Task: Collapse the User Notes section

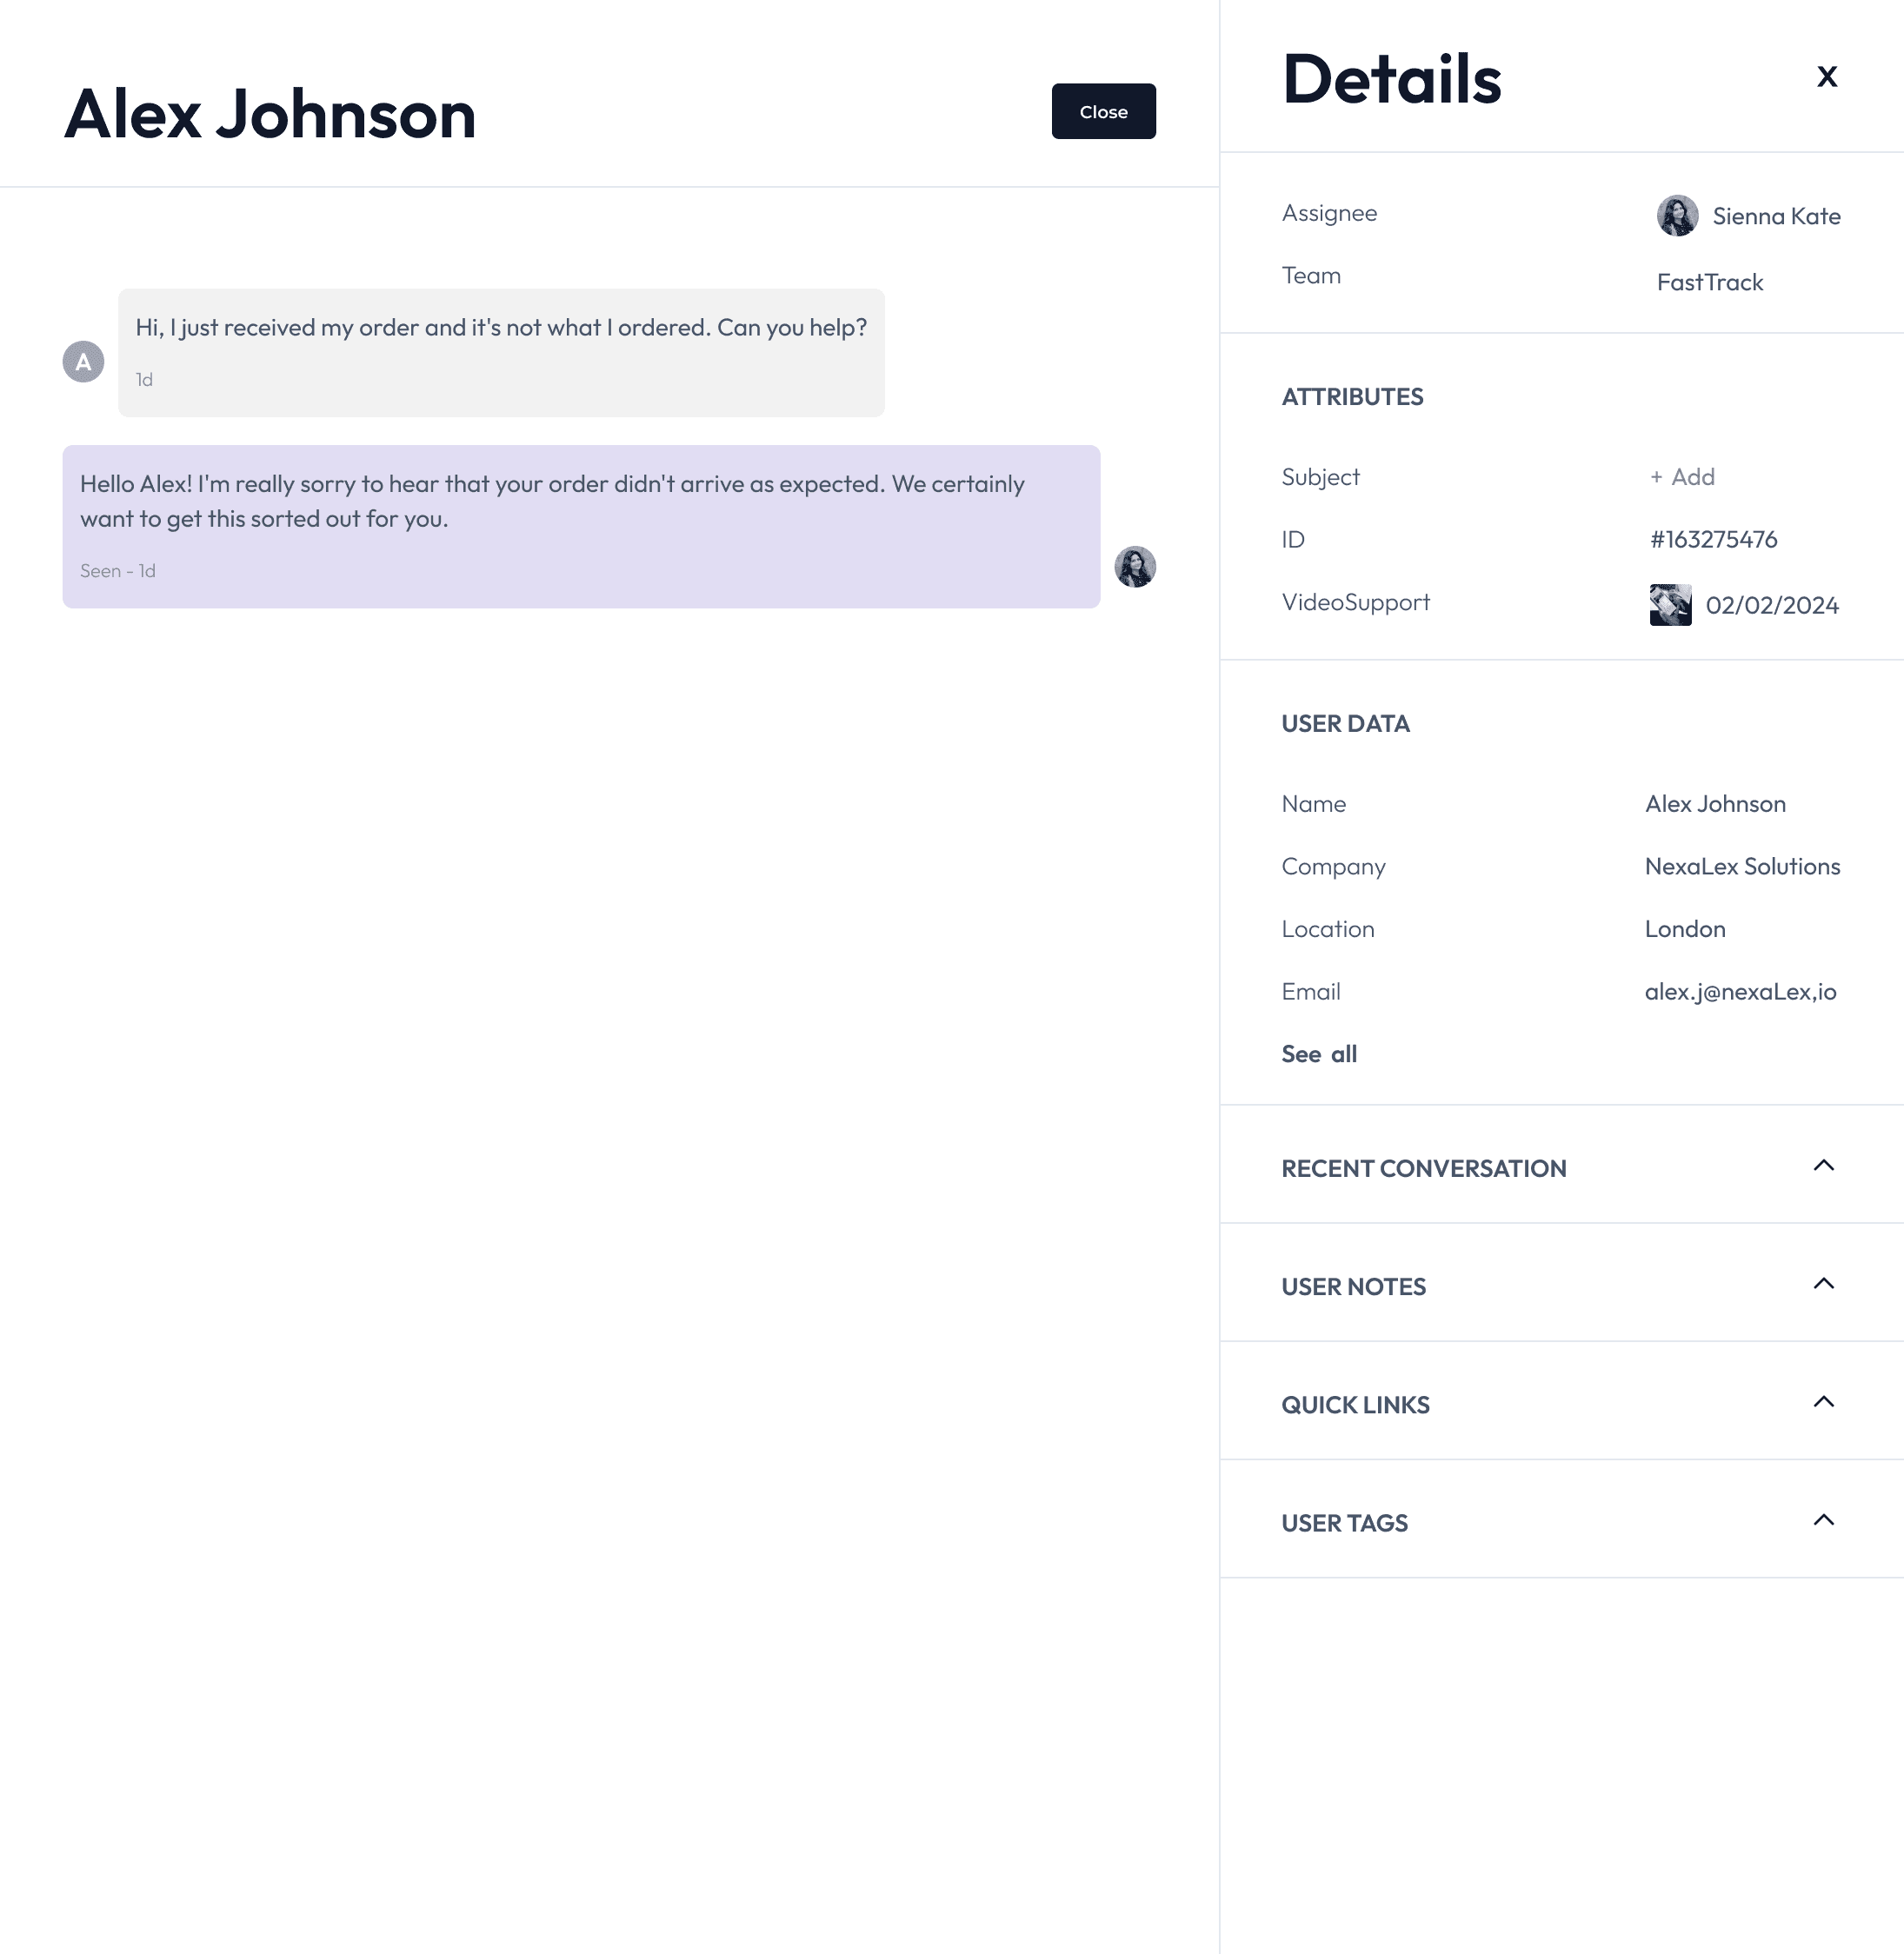Action: 1824,1284
